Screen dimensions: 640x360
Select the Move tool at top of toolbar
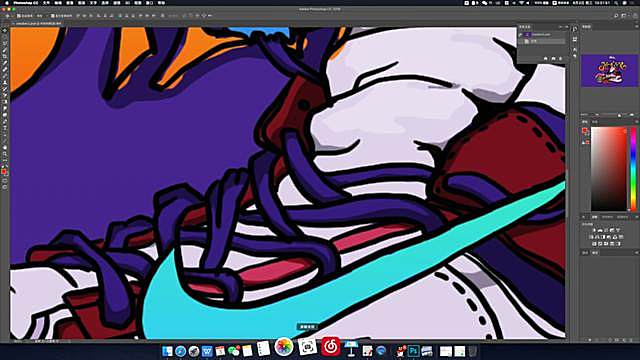click(4, 30)
